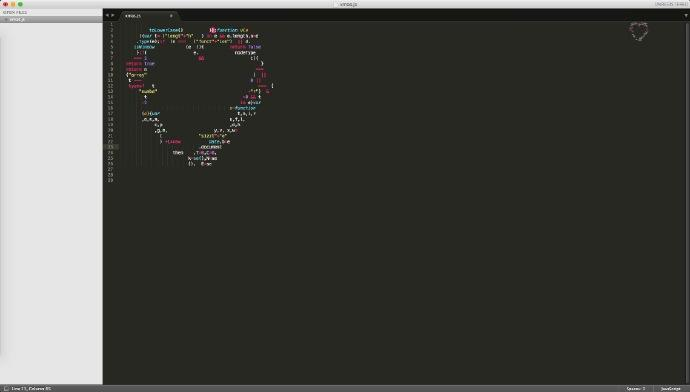
Task: Click the OPEN FILES sidebar heading
Action: coord(15,12)
